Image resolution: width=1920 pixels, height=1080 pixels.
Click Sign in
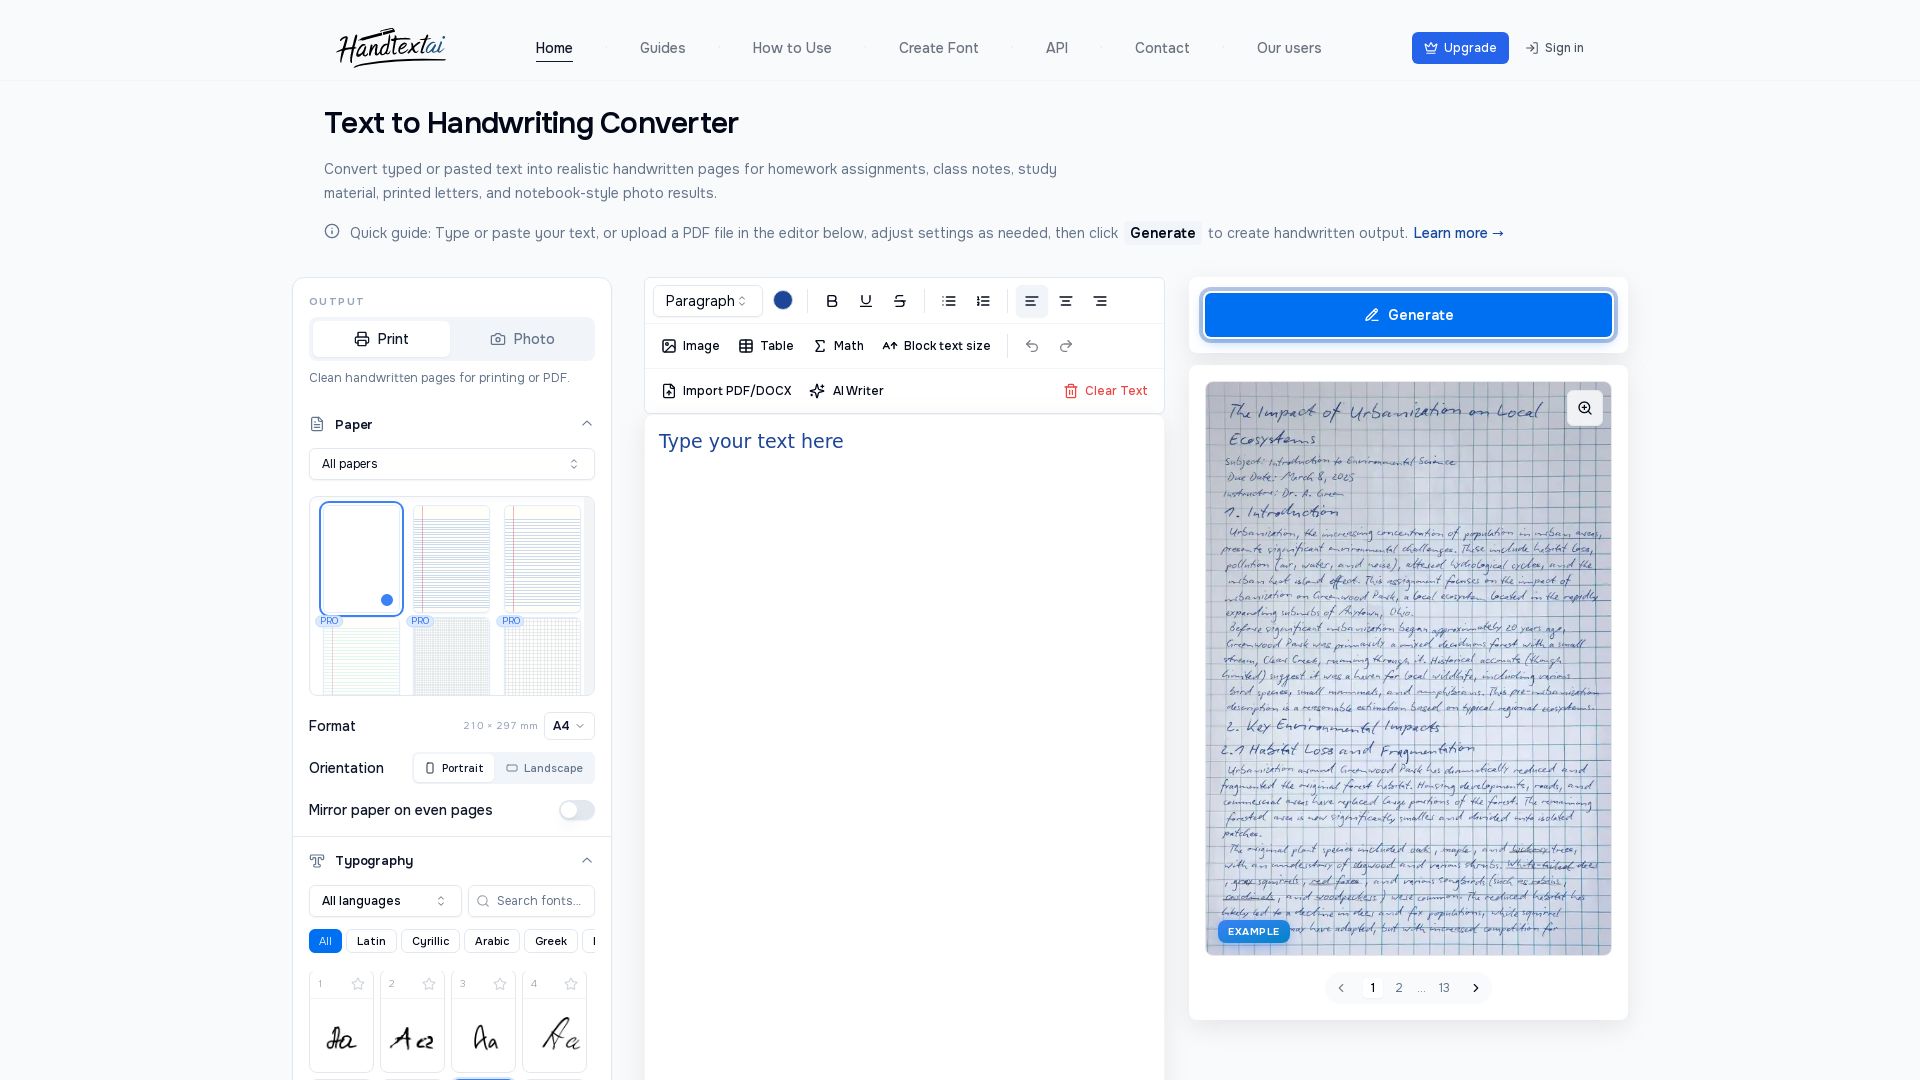pos(1554,48)
